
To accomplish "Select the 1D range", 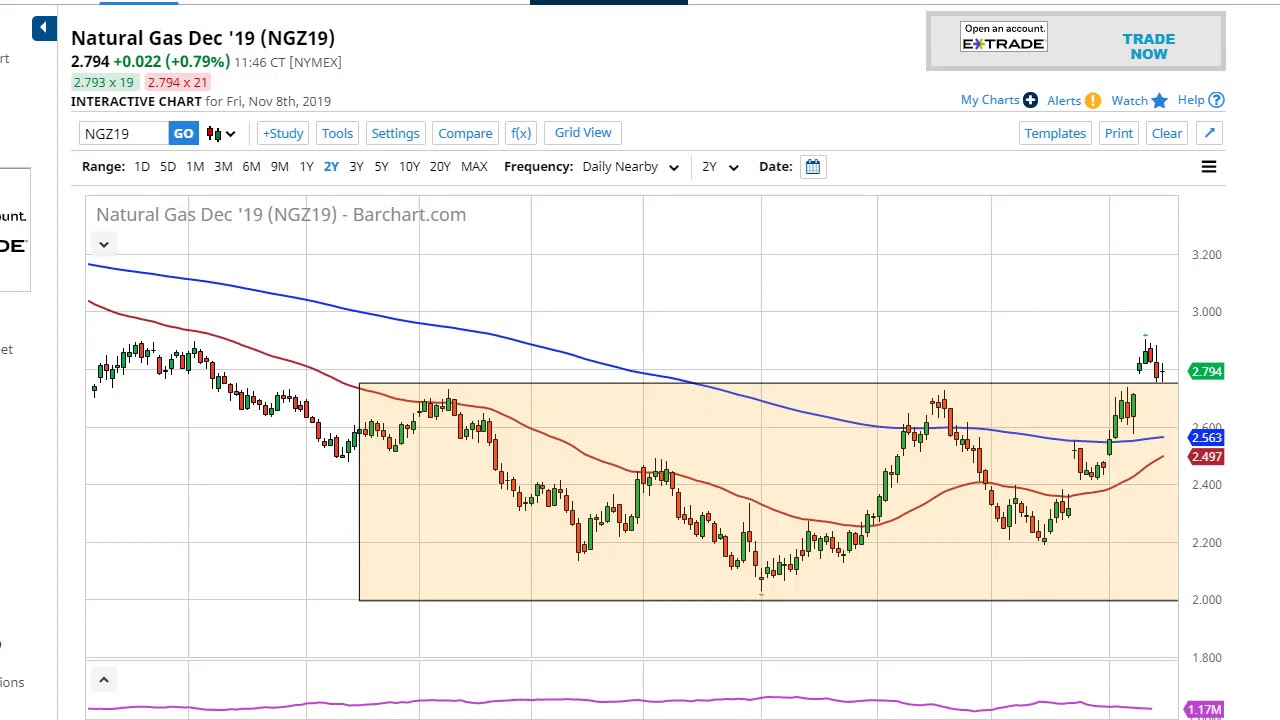I will click(142, 167).
